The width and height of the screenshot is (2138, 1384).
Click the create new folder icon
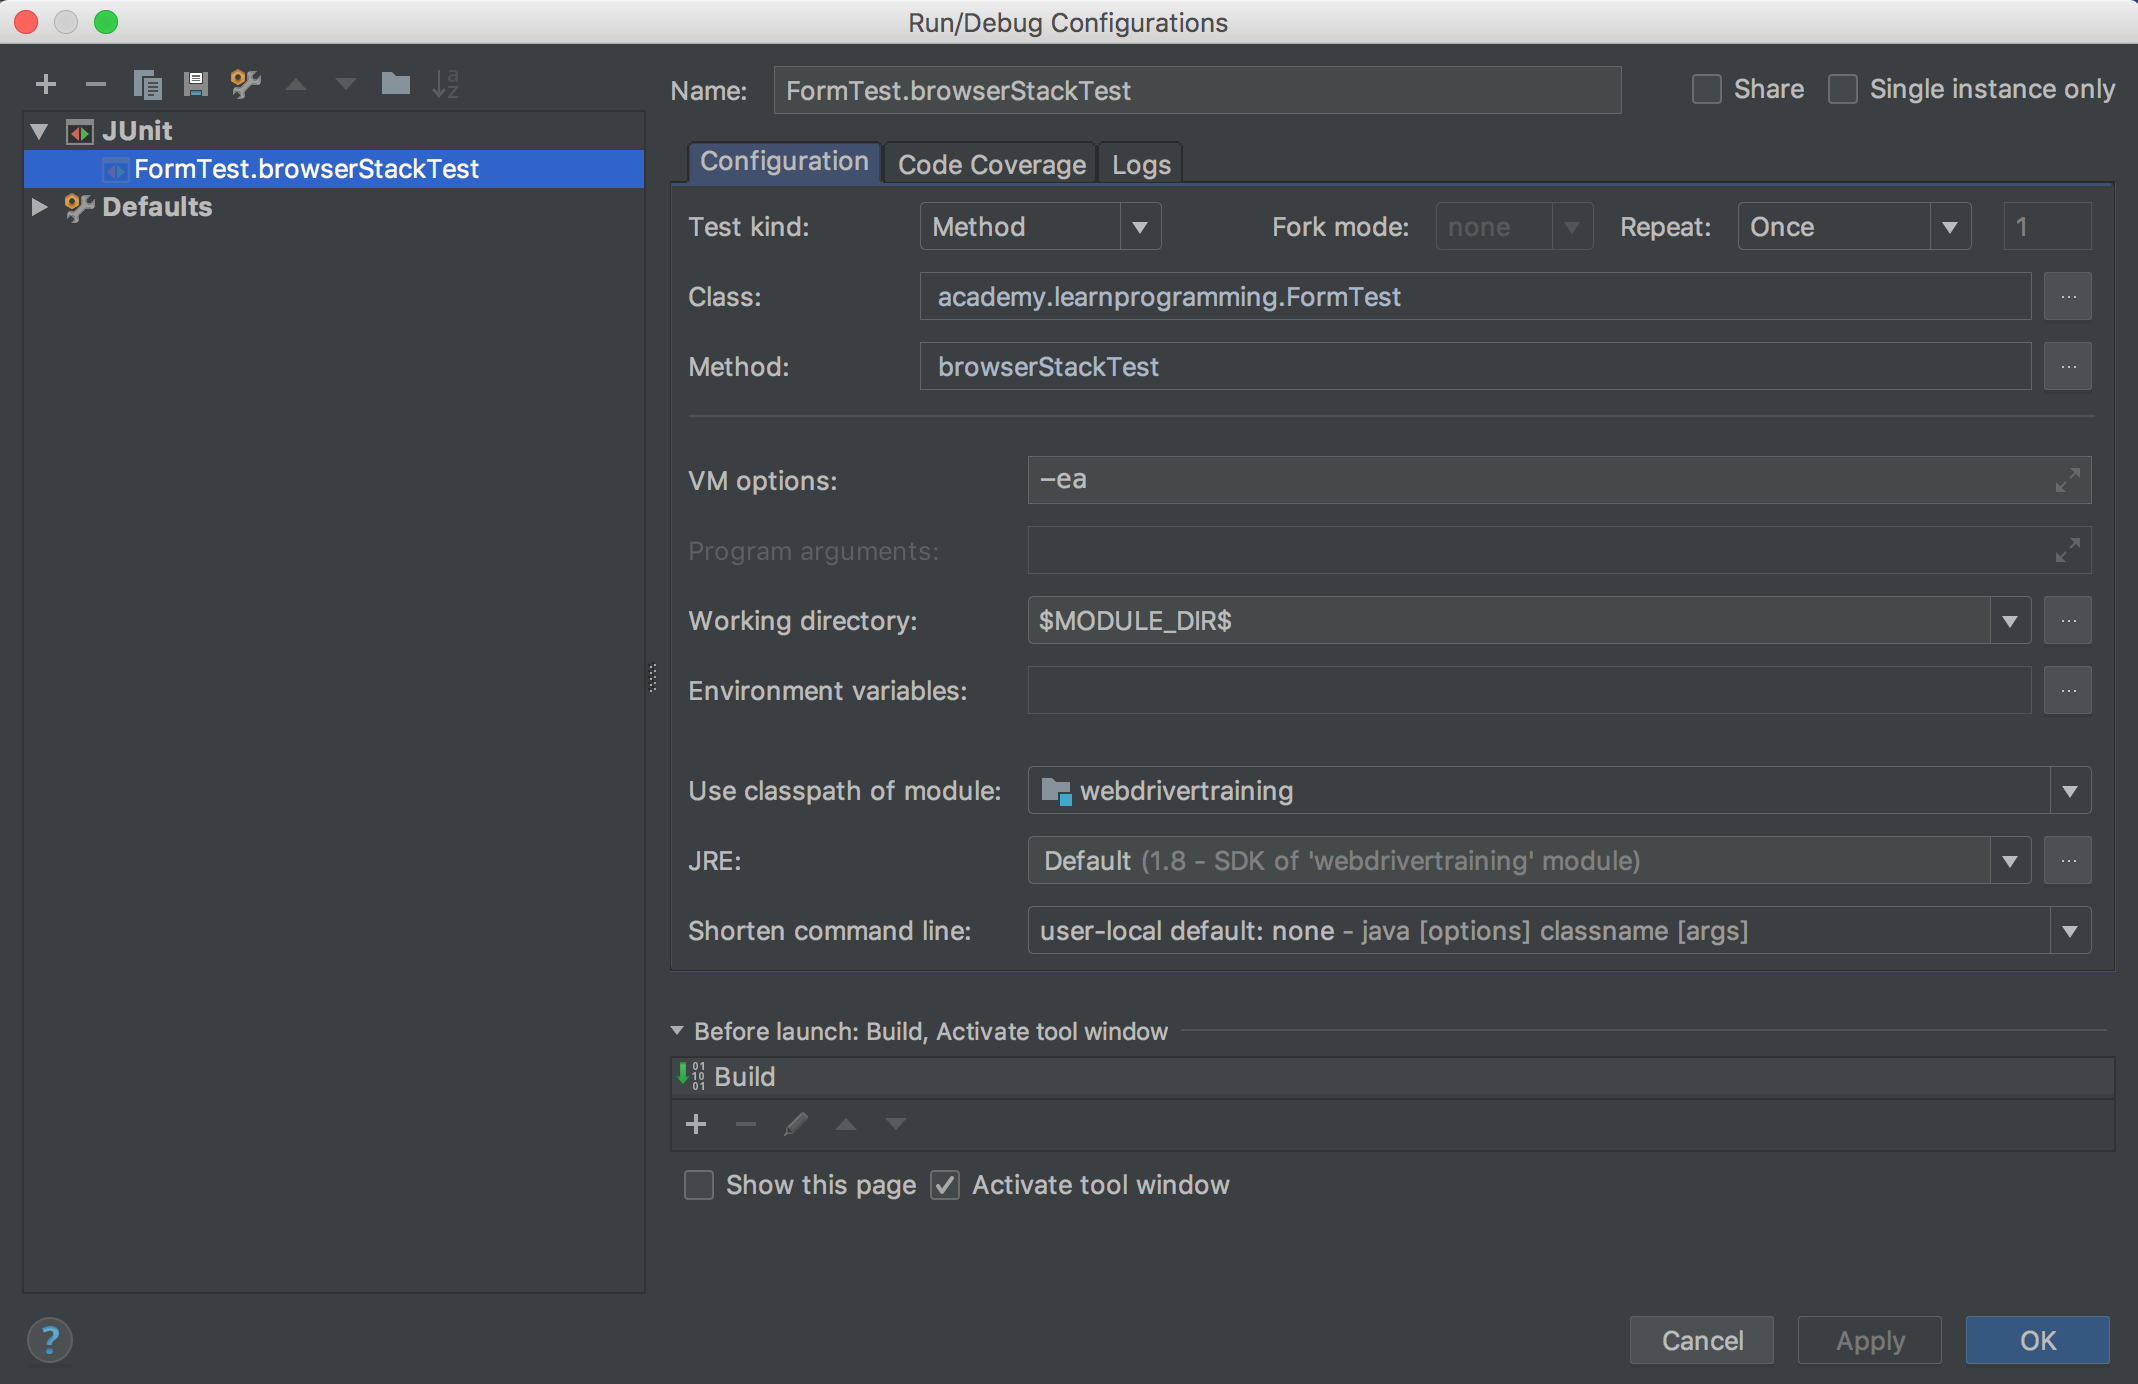point(395,84)
